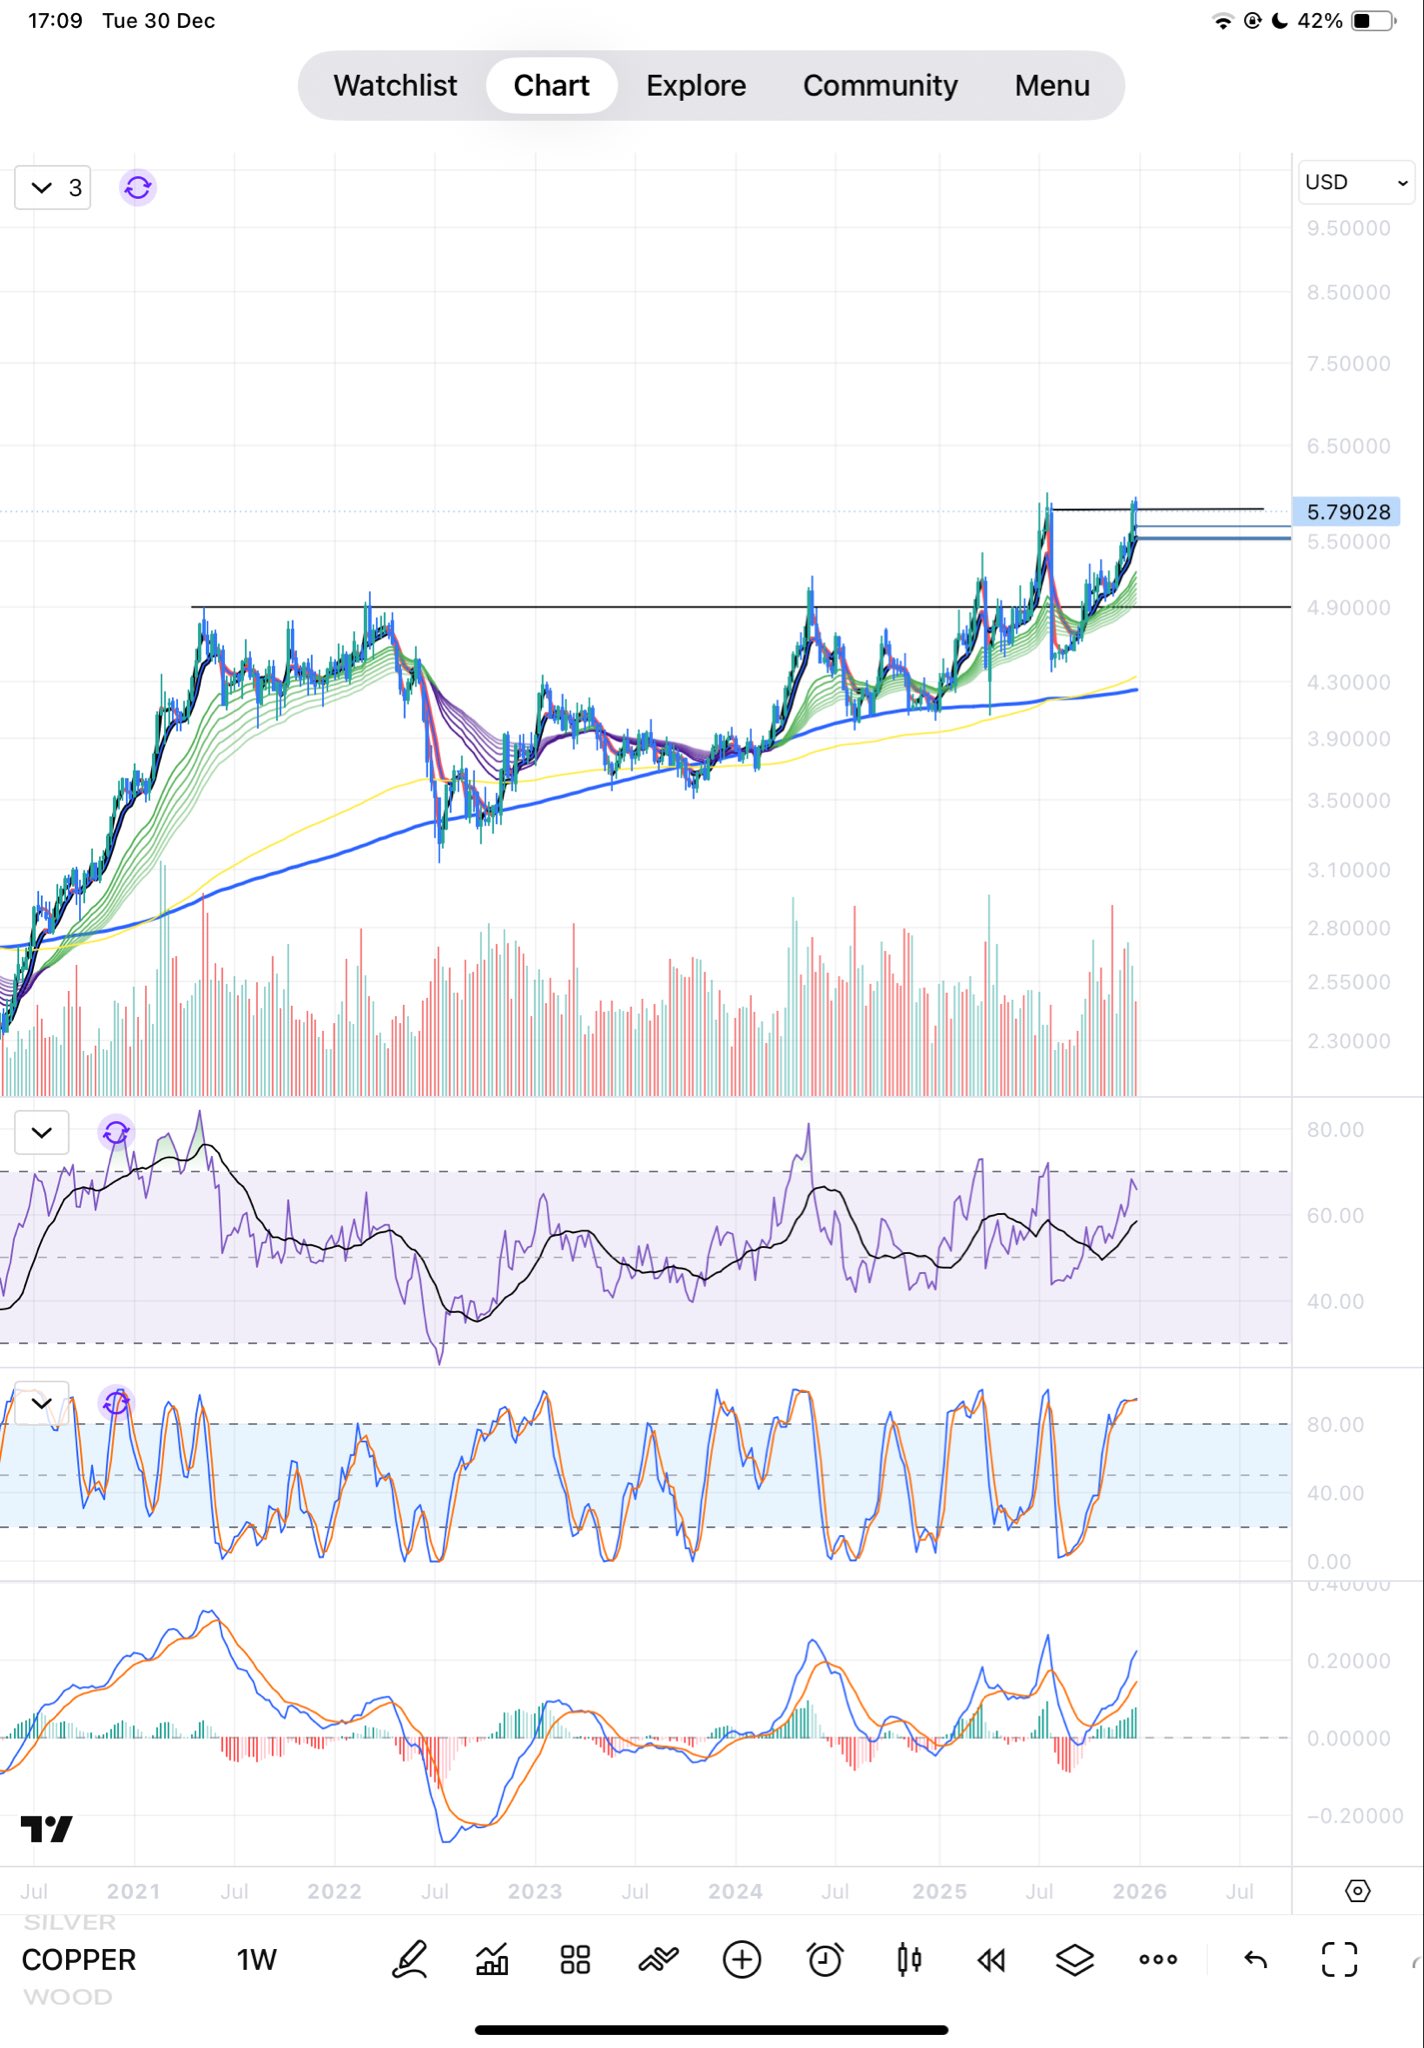
Task: Open object tree layers icon
Action: pyautogui.click(x=1074, y=1959)
